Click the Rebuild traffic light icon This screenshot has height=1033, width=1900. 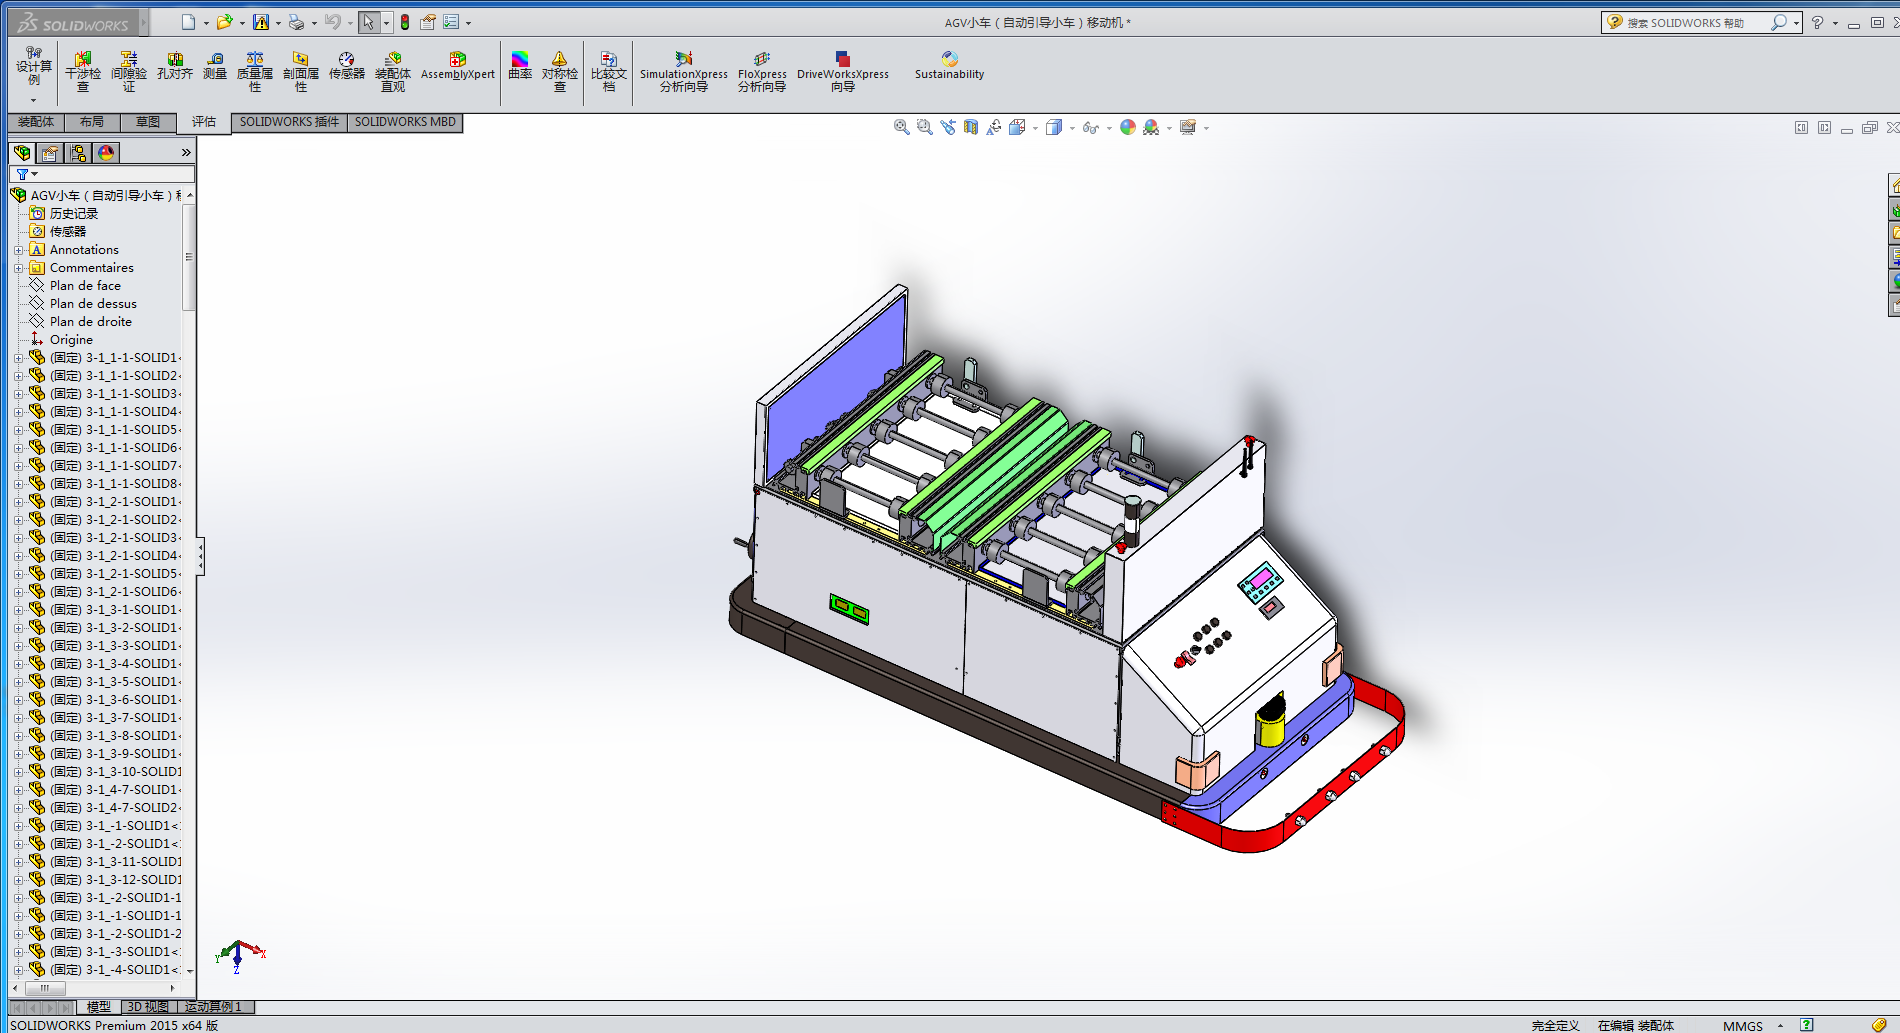point(405,22)
